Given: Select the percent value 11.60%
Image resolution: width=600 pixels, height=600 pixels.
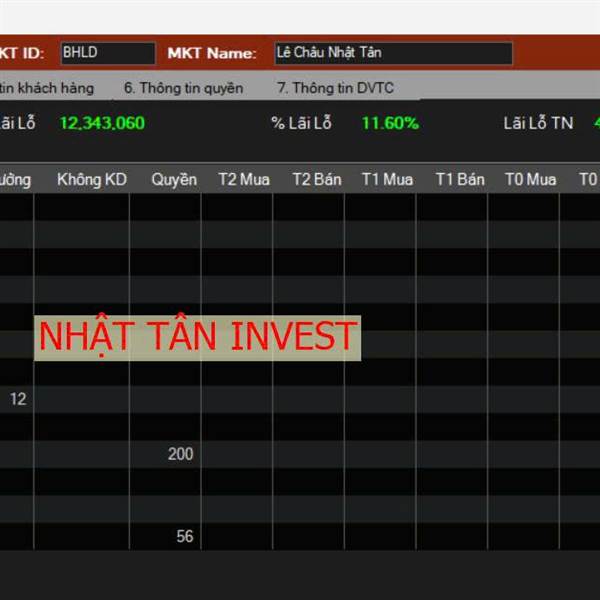Looking at the screenshot, I should click(390, 123).
